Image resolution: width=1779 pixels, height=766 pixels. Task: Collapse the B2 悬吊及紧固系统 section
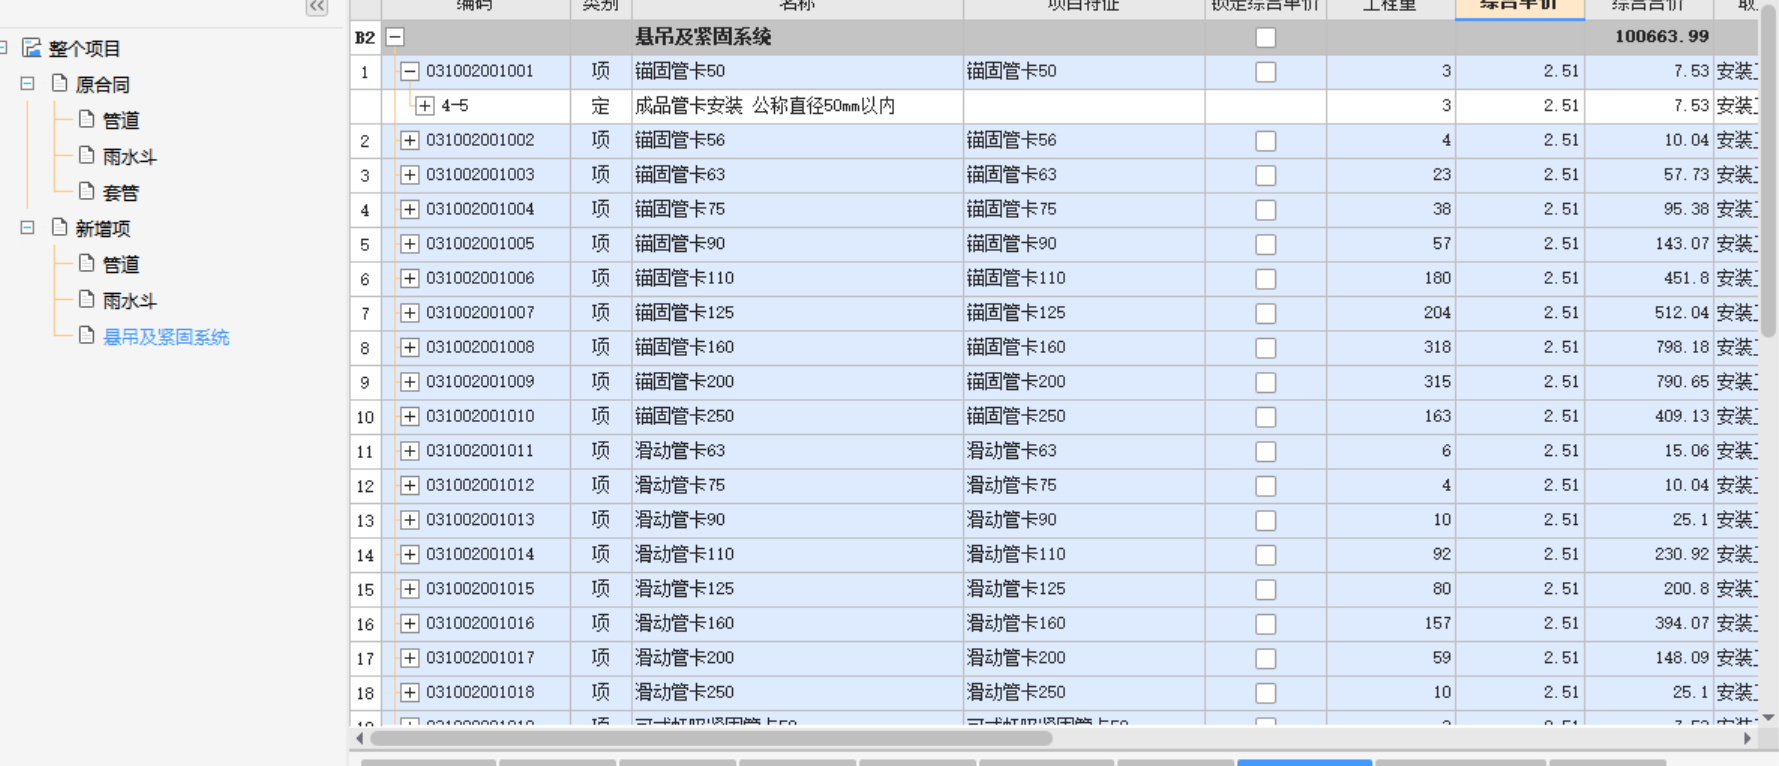point(395,37)
